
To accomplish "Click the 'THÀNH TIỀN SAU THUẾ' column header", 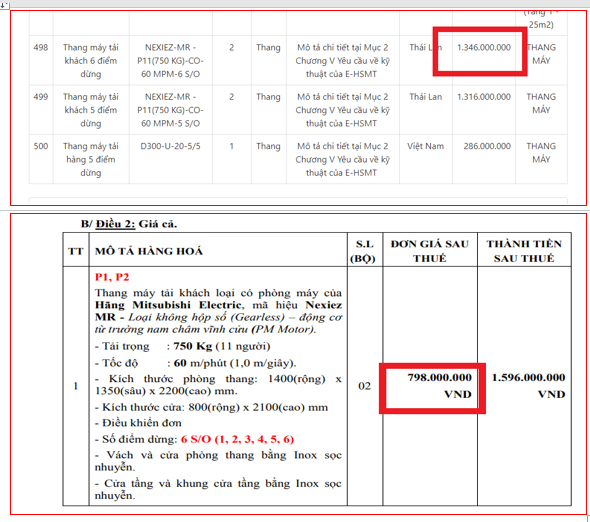I will [524, 251].
